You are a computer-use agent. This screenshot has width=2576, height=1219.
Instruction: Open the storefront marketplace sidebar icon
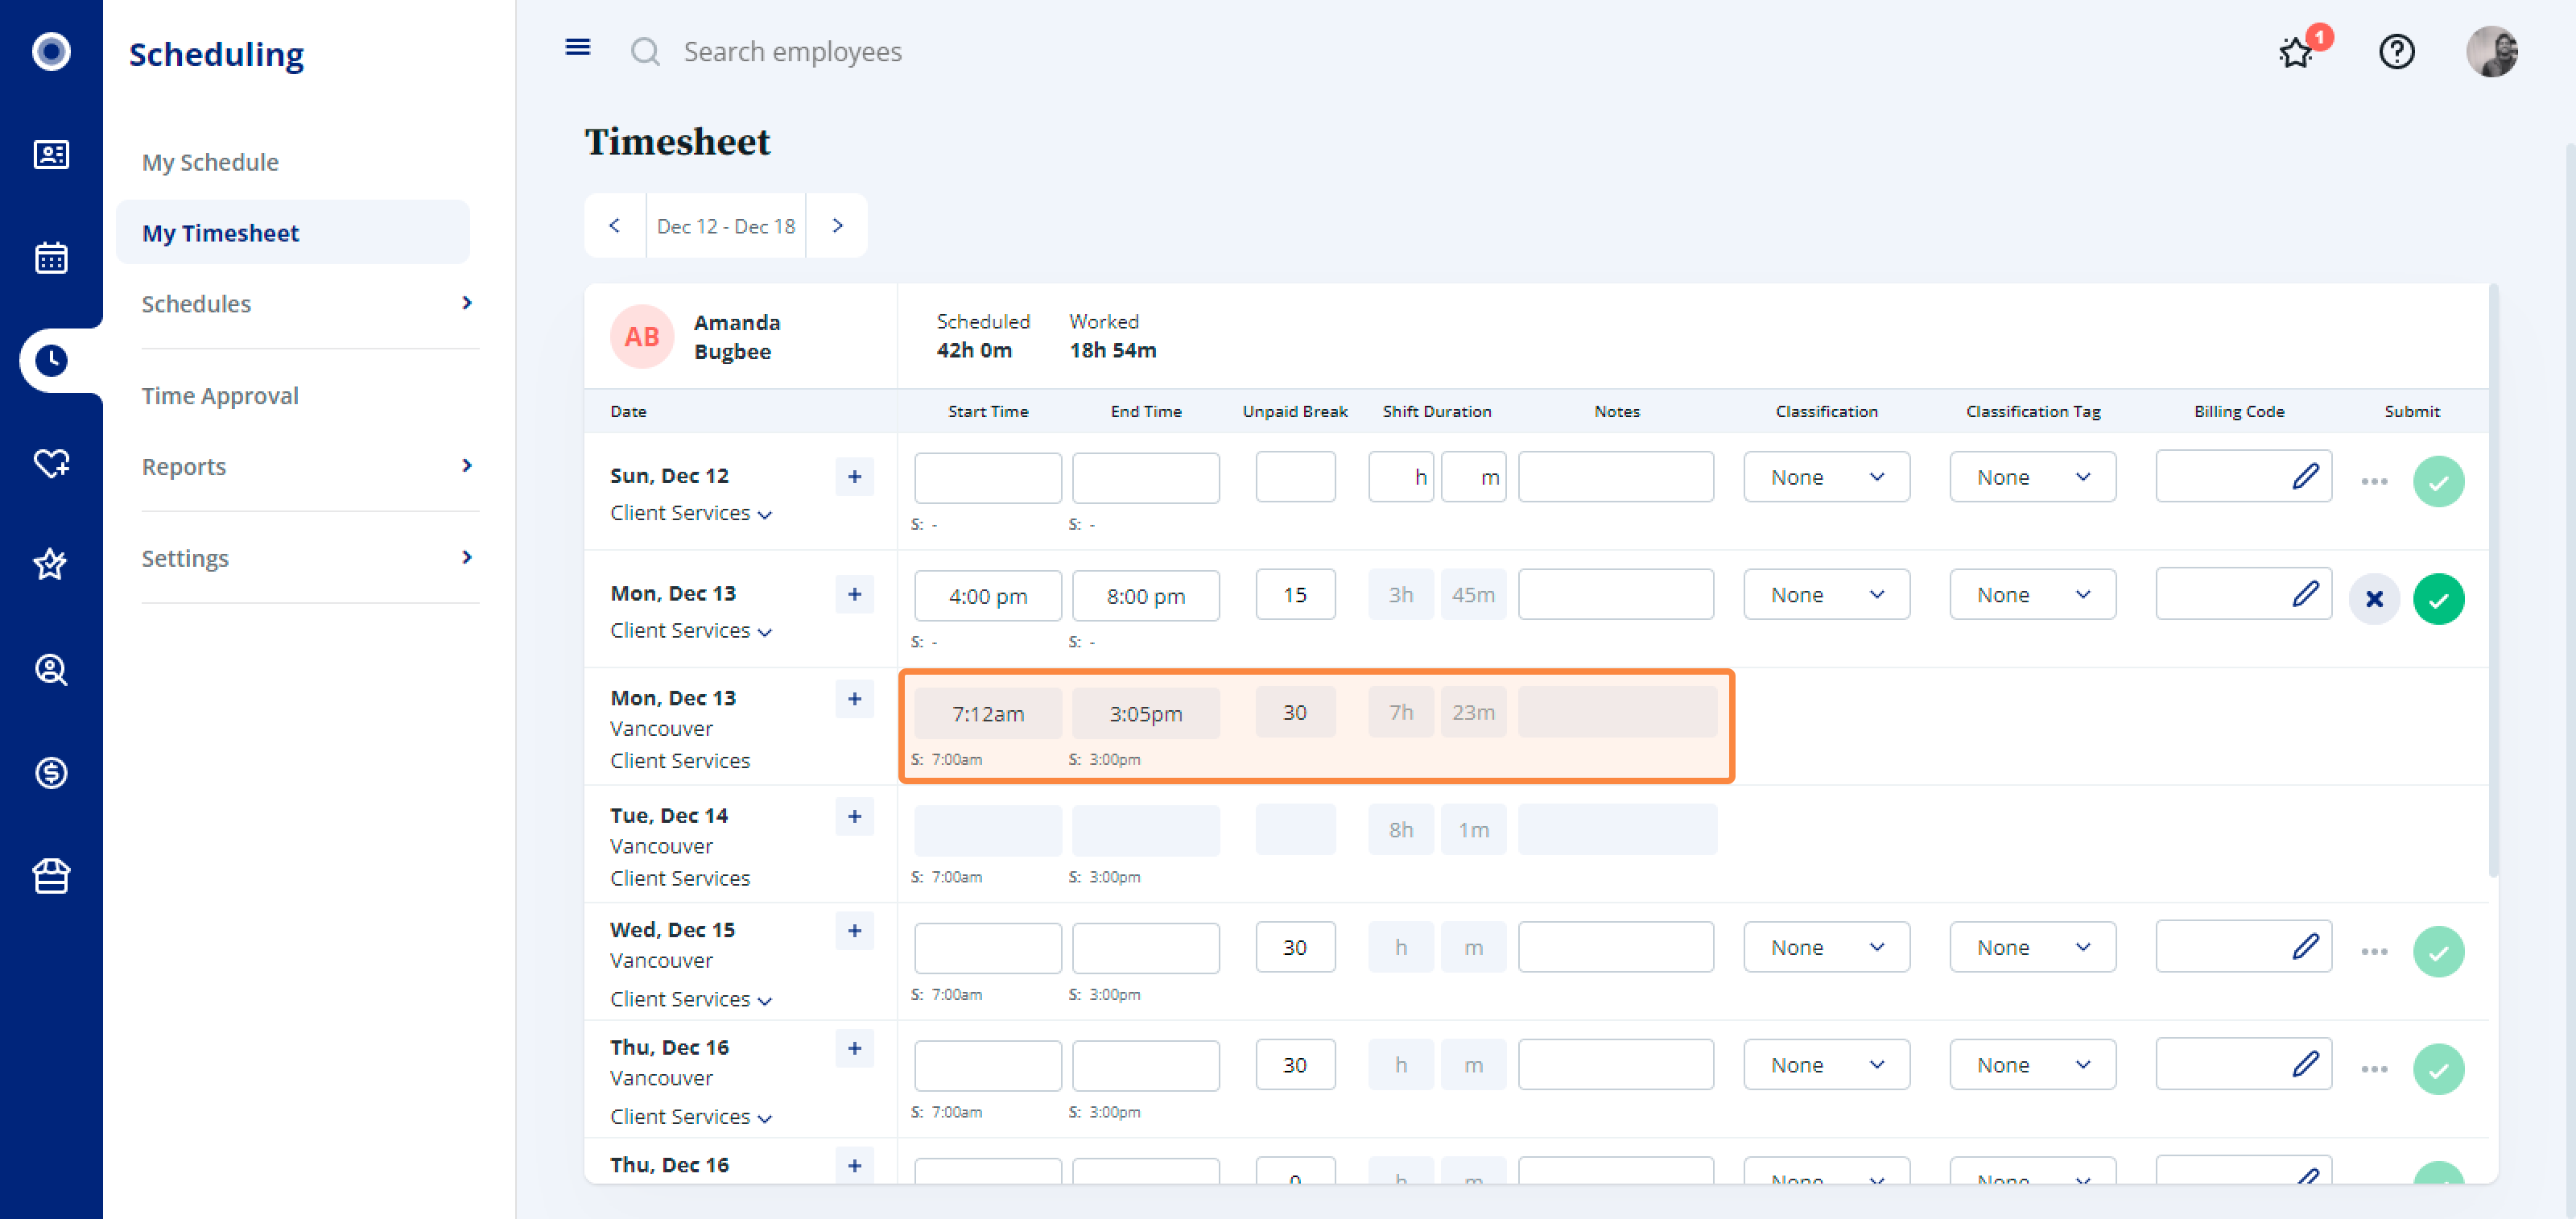point(51,876)
